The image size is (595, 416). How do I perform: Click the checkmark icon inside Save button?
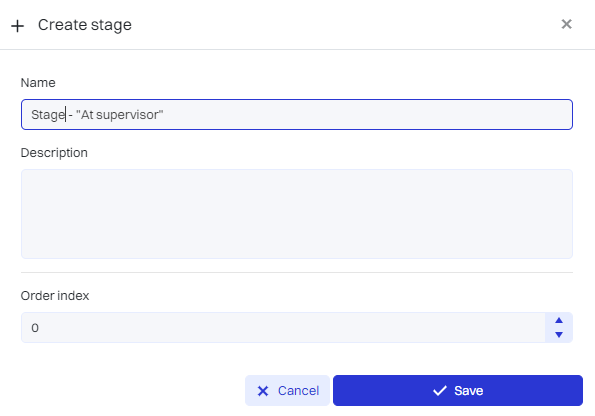(439, 391)
